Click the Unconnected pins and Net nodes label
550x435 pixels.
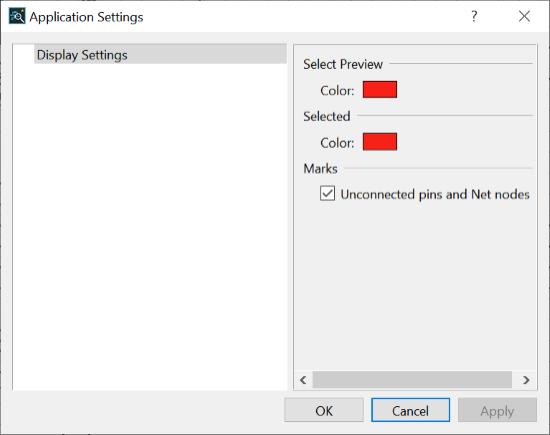435,194
